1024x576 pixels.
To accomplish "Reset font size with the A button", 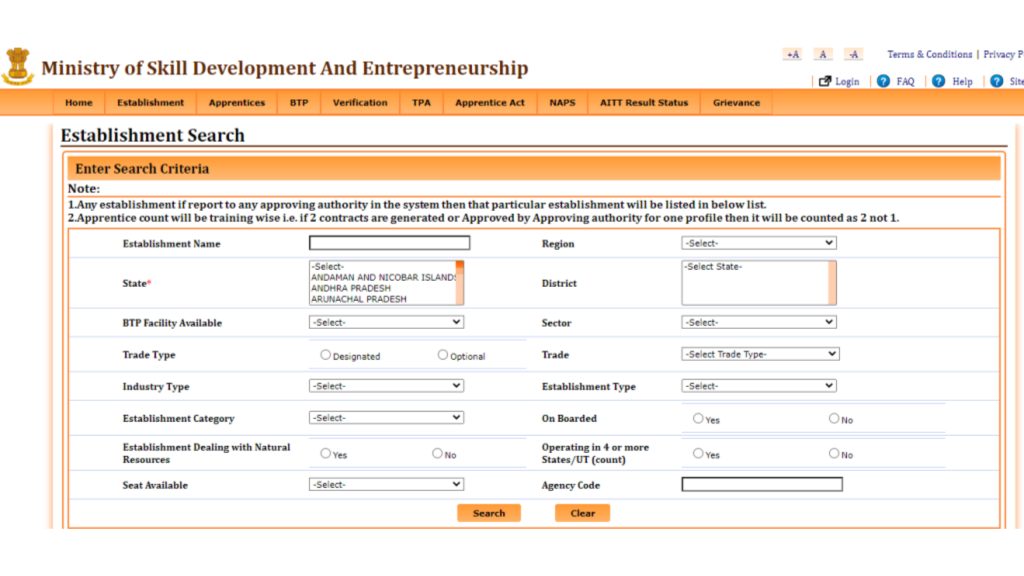I will coord(823,54).
